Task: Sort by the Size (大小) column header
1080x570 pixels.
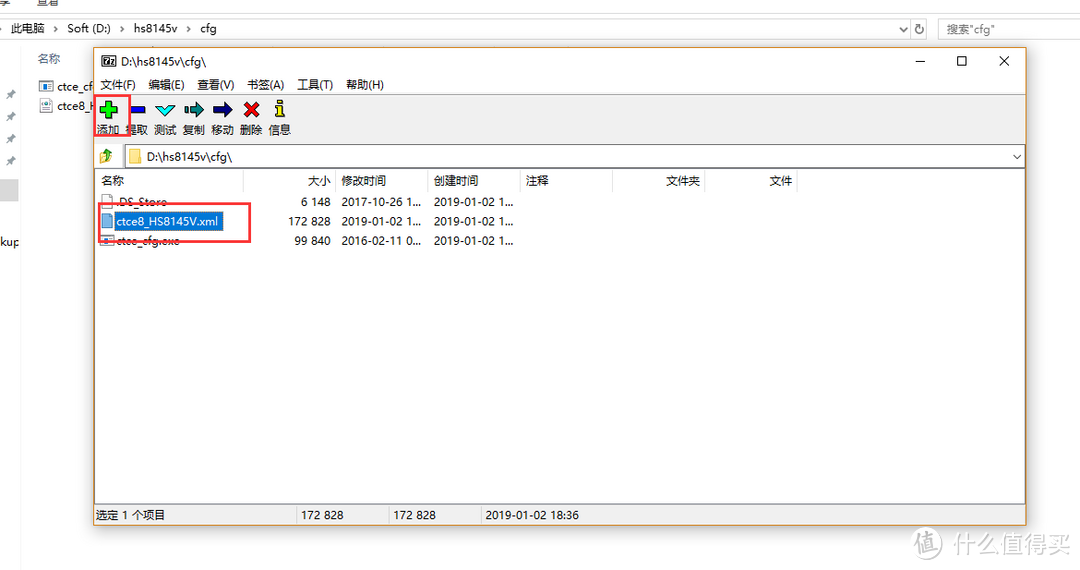Action: [x=290, y=181]
